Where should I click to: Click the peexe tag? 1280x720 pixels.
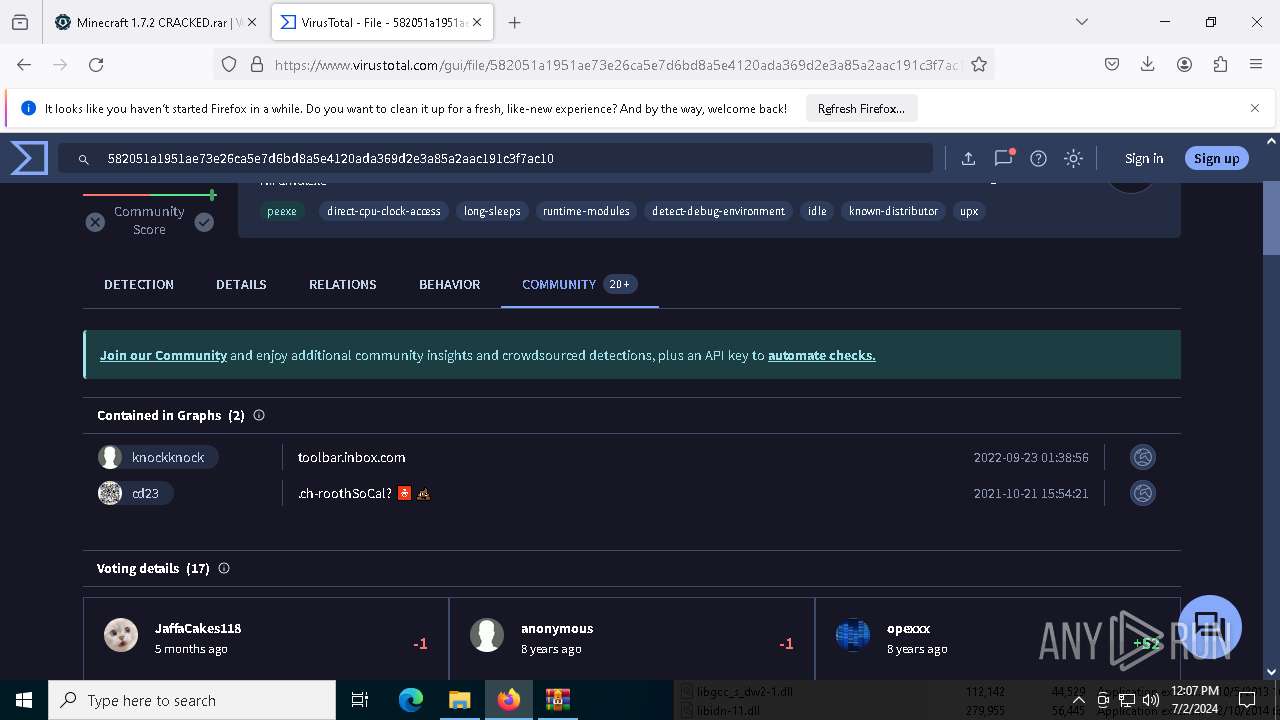282,211
